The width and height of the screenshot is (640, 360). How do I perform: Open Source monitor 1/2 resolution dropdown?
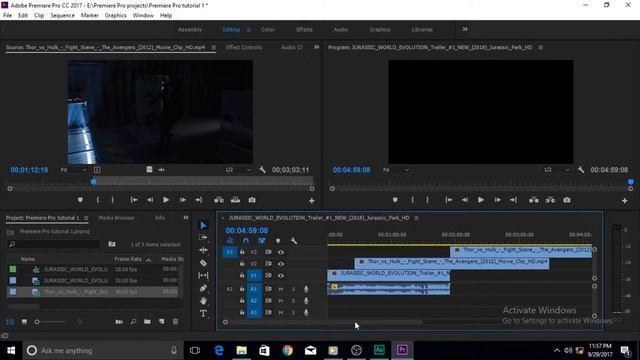coord(238,170)
